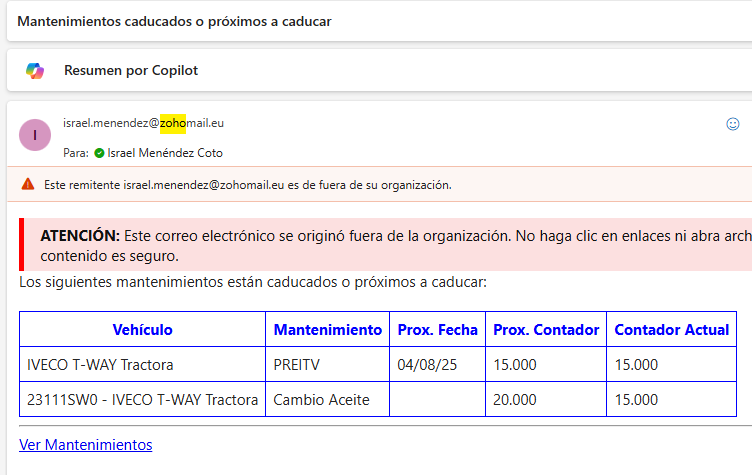Click green verified icon beside Israel Menéndez Coto
This screenshot has width=752, height=475.
tap(99, 153)
